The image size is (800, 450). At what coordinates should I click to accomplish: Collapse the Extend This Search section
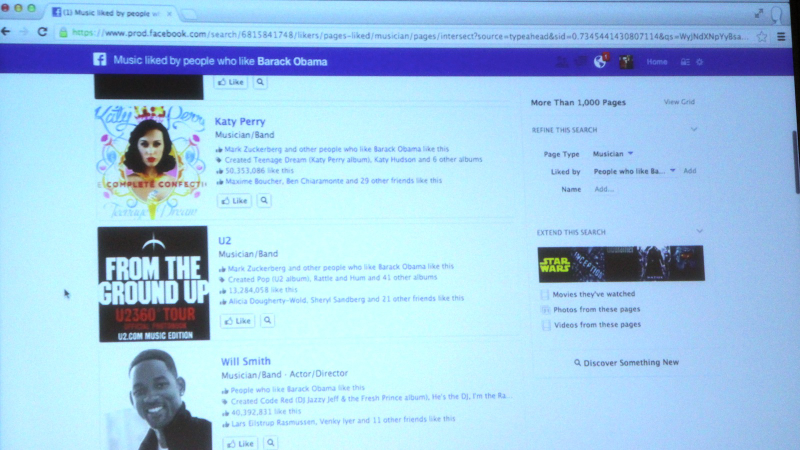click(699, 231)
